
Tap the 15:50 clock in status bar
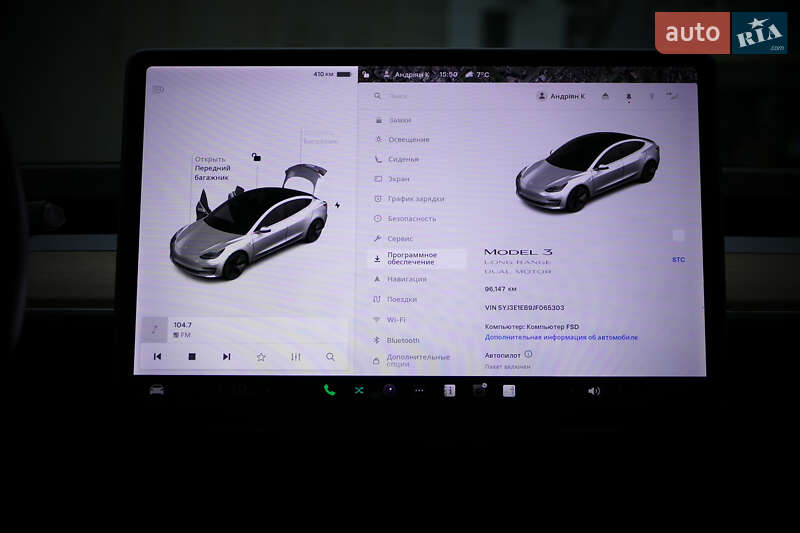pos(448,74)
